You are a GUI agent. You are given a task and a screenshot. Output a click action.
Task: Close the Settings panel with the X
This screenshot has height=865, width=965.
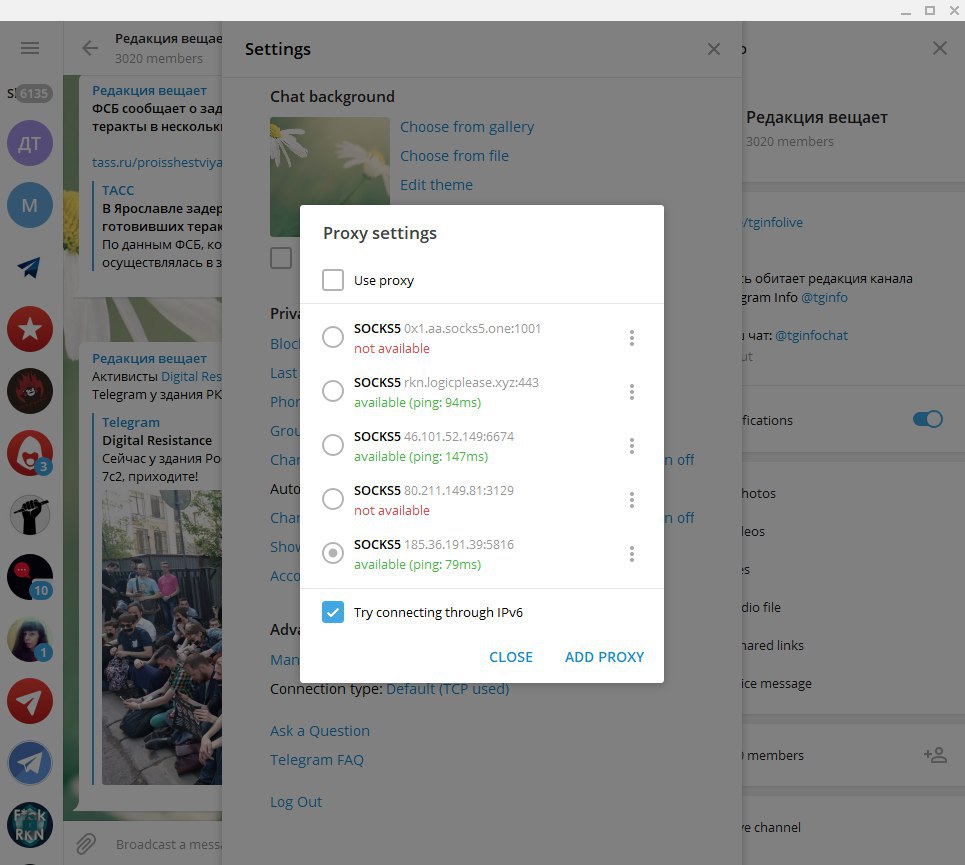714,49
